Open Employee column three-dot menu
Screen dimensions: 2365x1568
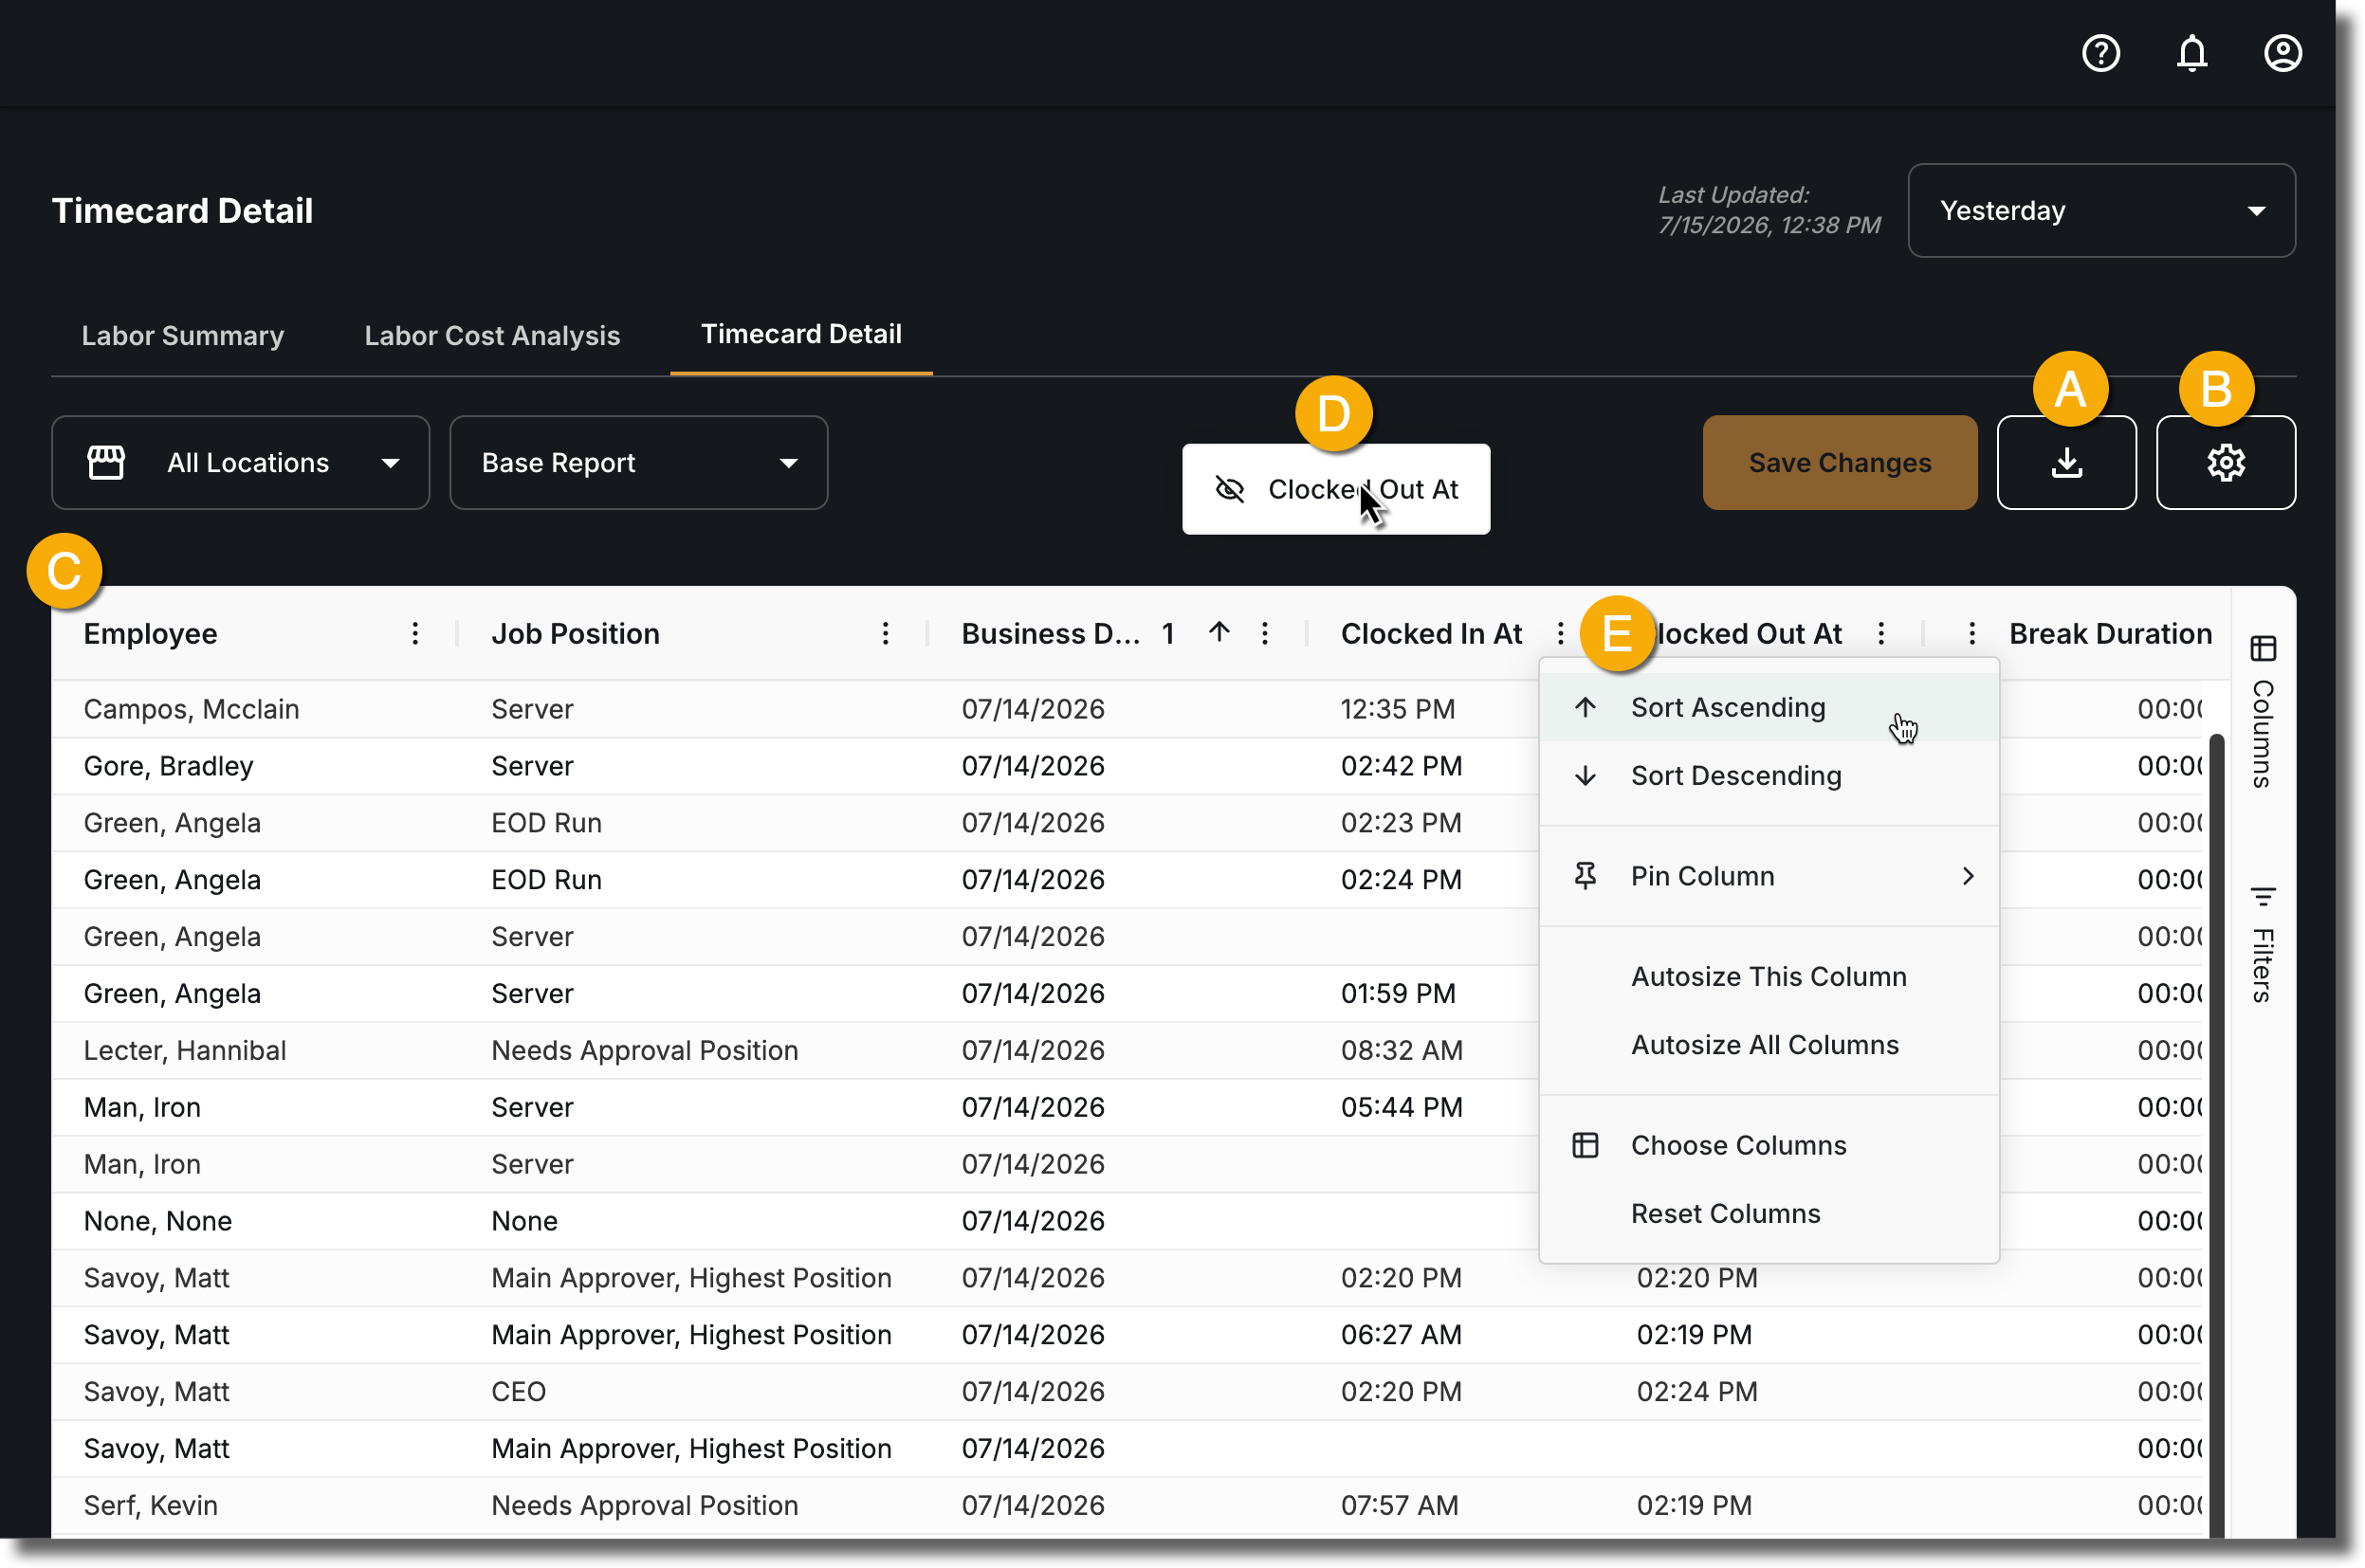[415, 633]
